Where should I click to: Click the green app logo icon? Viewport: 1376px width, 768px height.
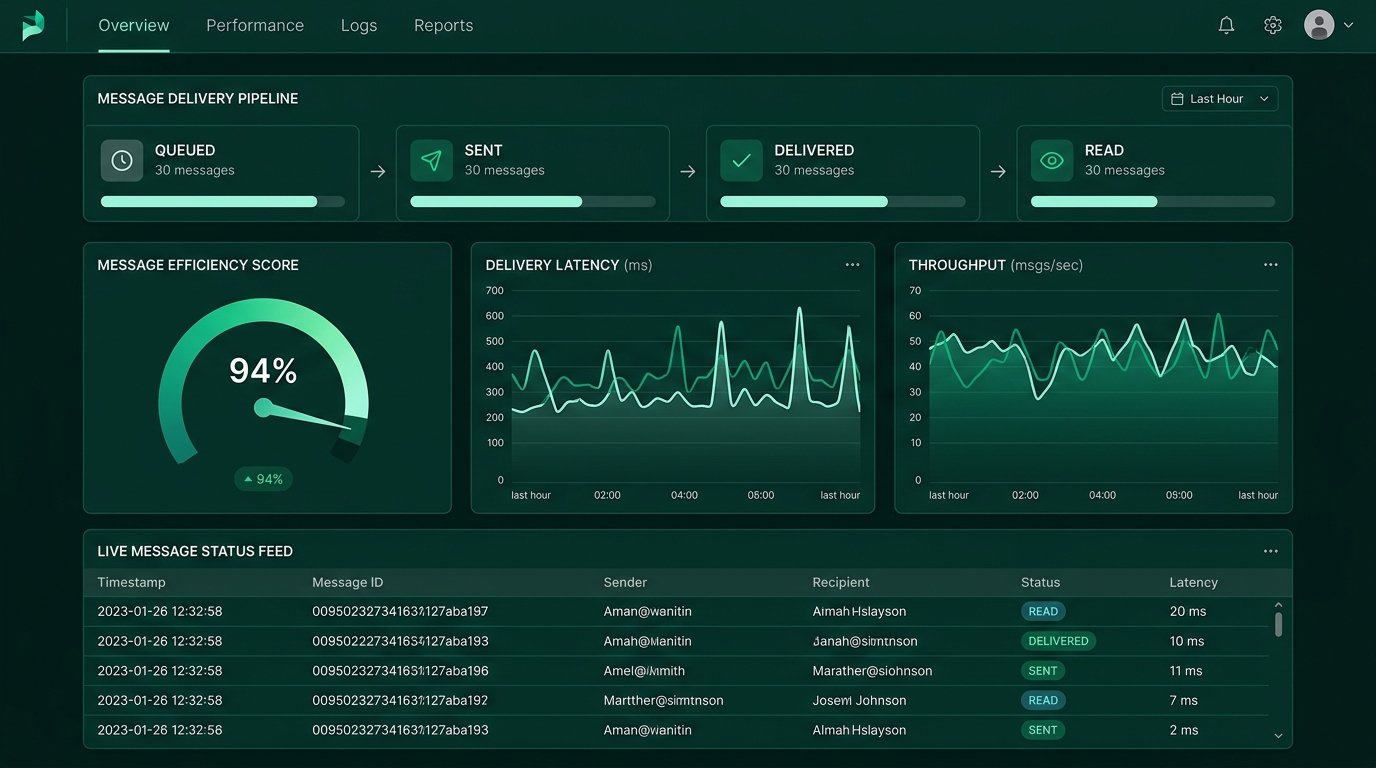[x=33, y=25]
